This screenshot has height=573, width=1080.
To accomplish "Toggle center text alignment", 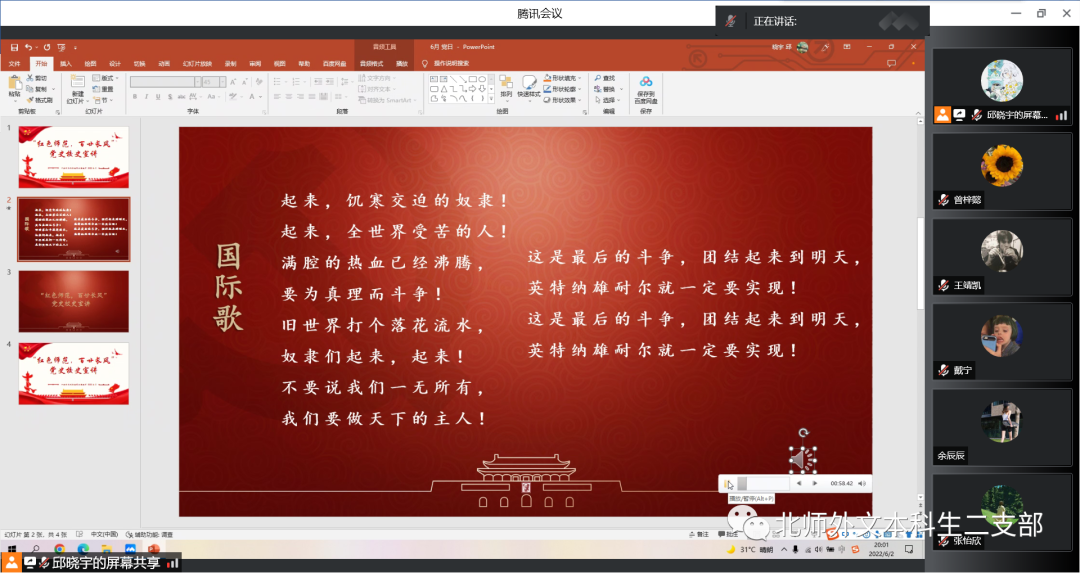I will (289, 97).
